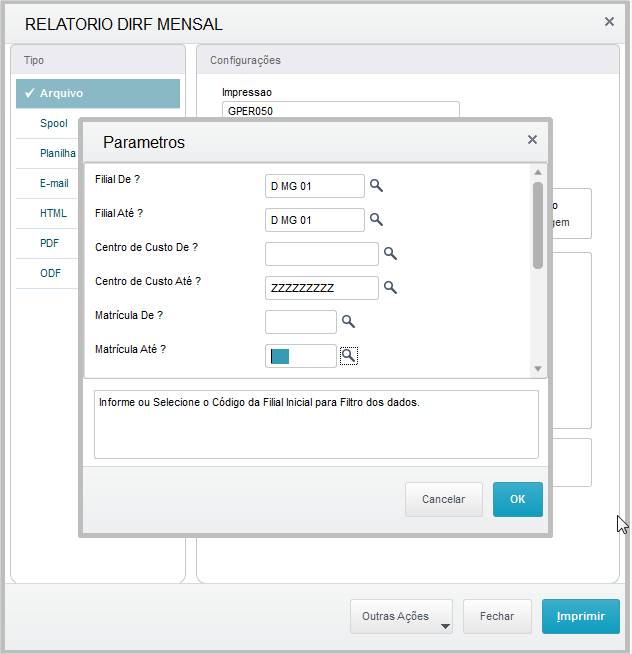Open the Outras Ações dropdown
This screenshot has width=632, height=654.
pos(401,616)
